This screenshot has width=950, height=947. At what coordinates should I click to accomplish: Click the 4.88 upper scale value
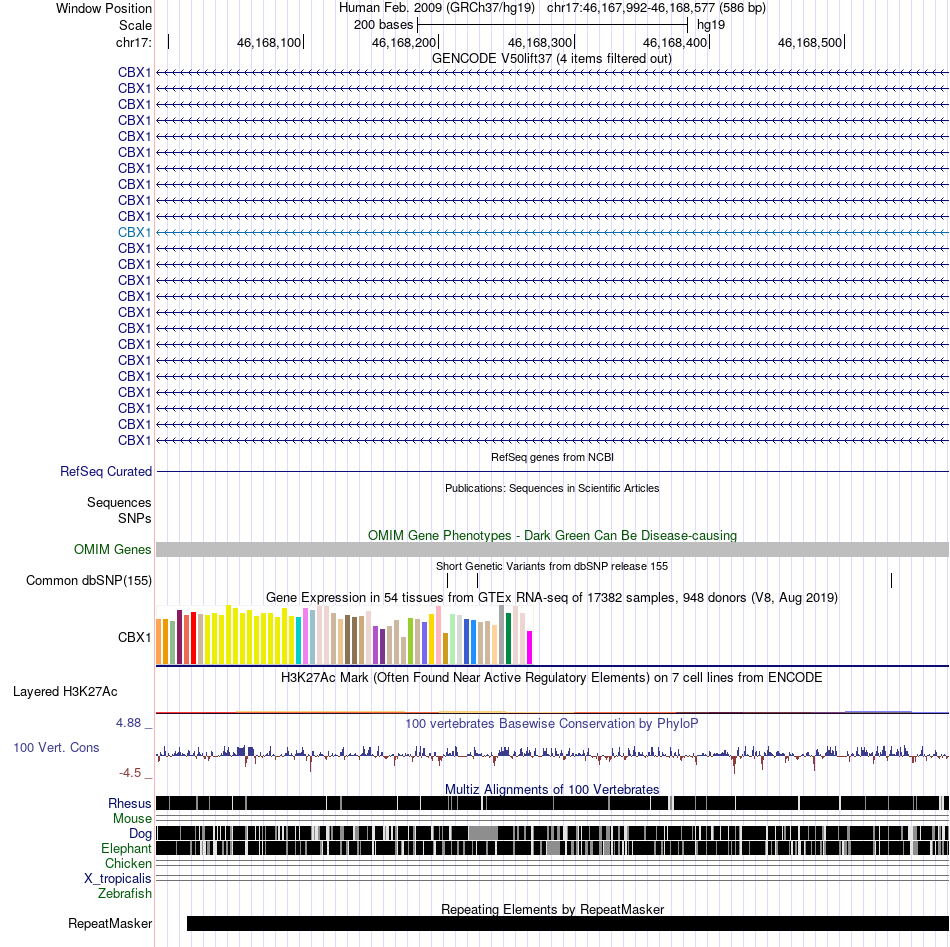tap(128, 723)
